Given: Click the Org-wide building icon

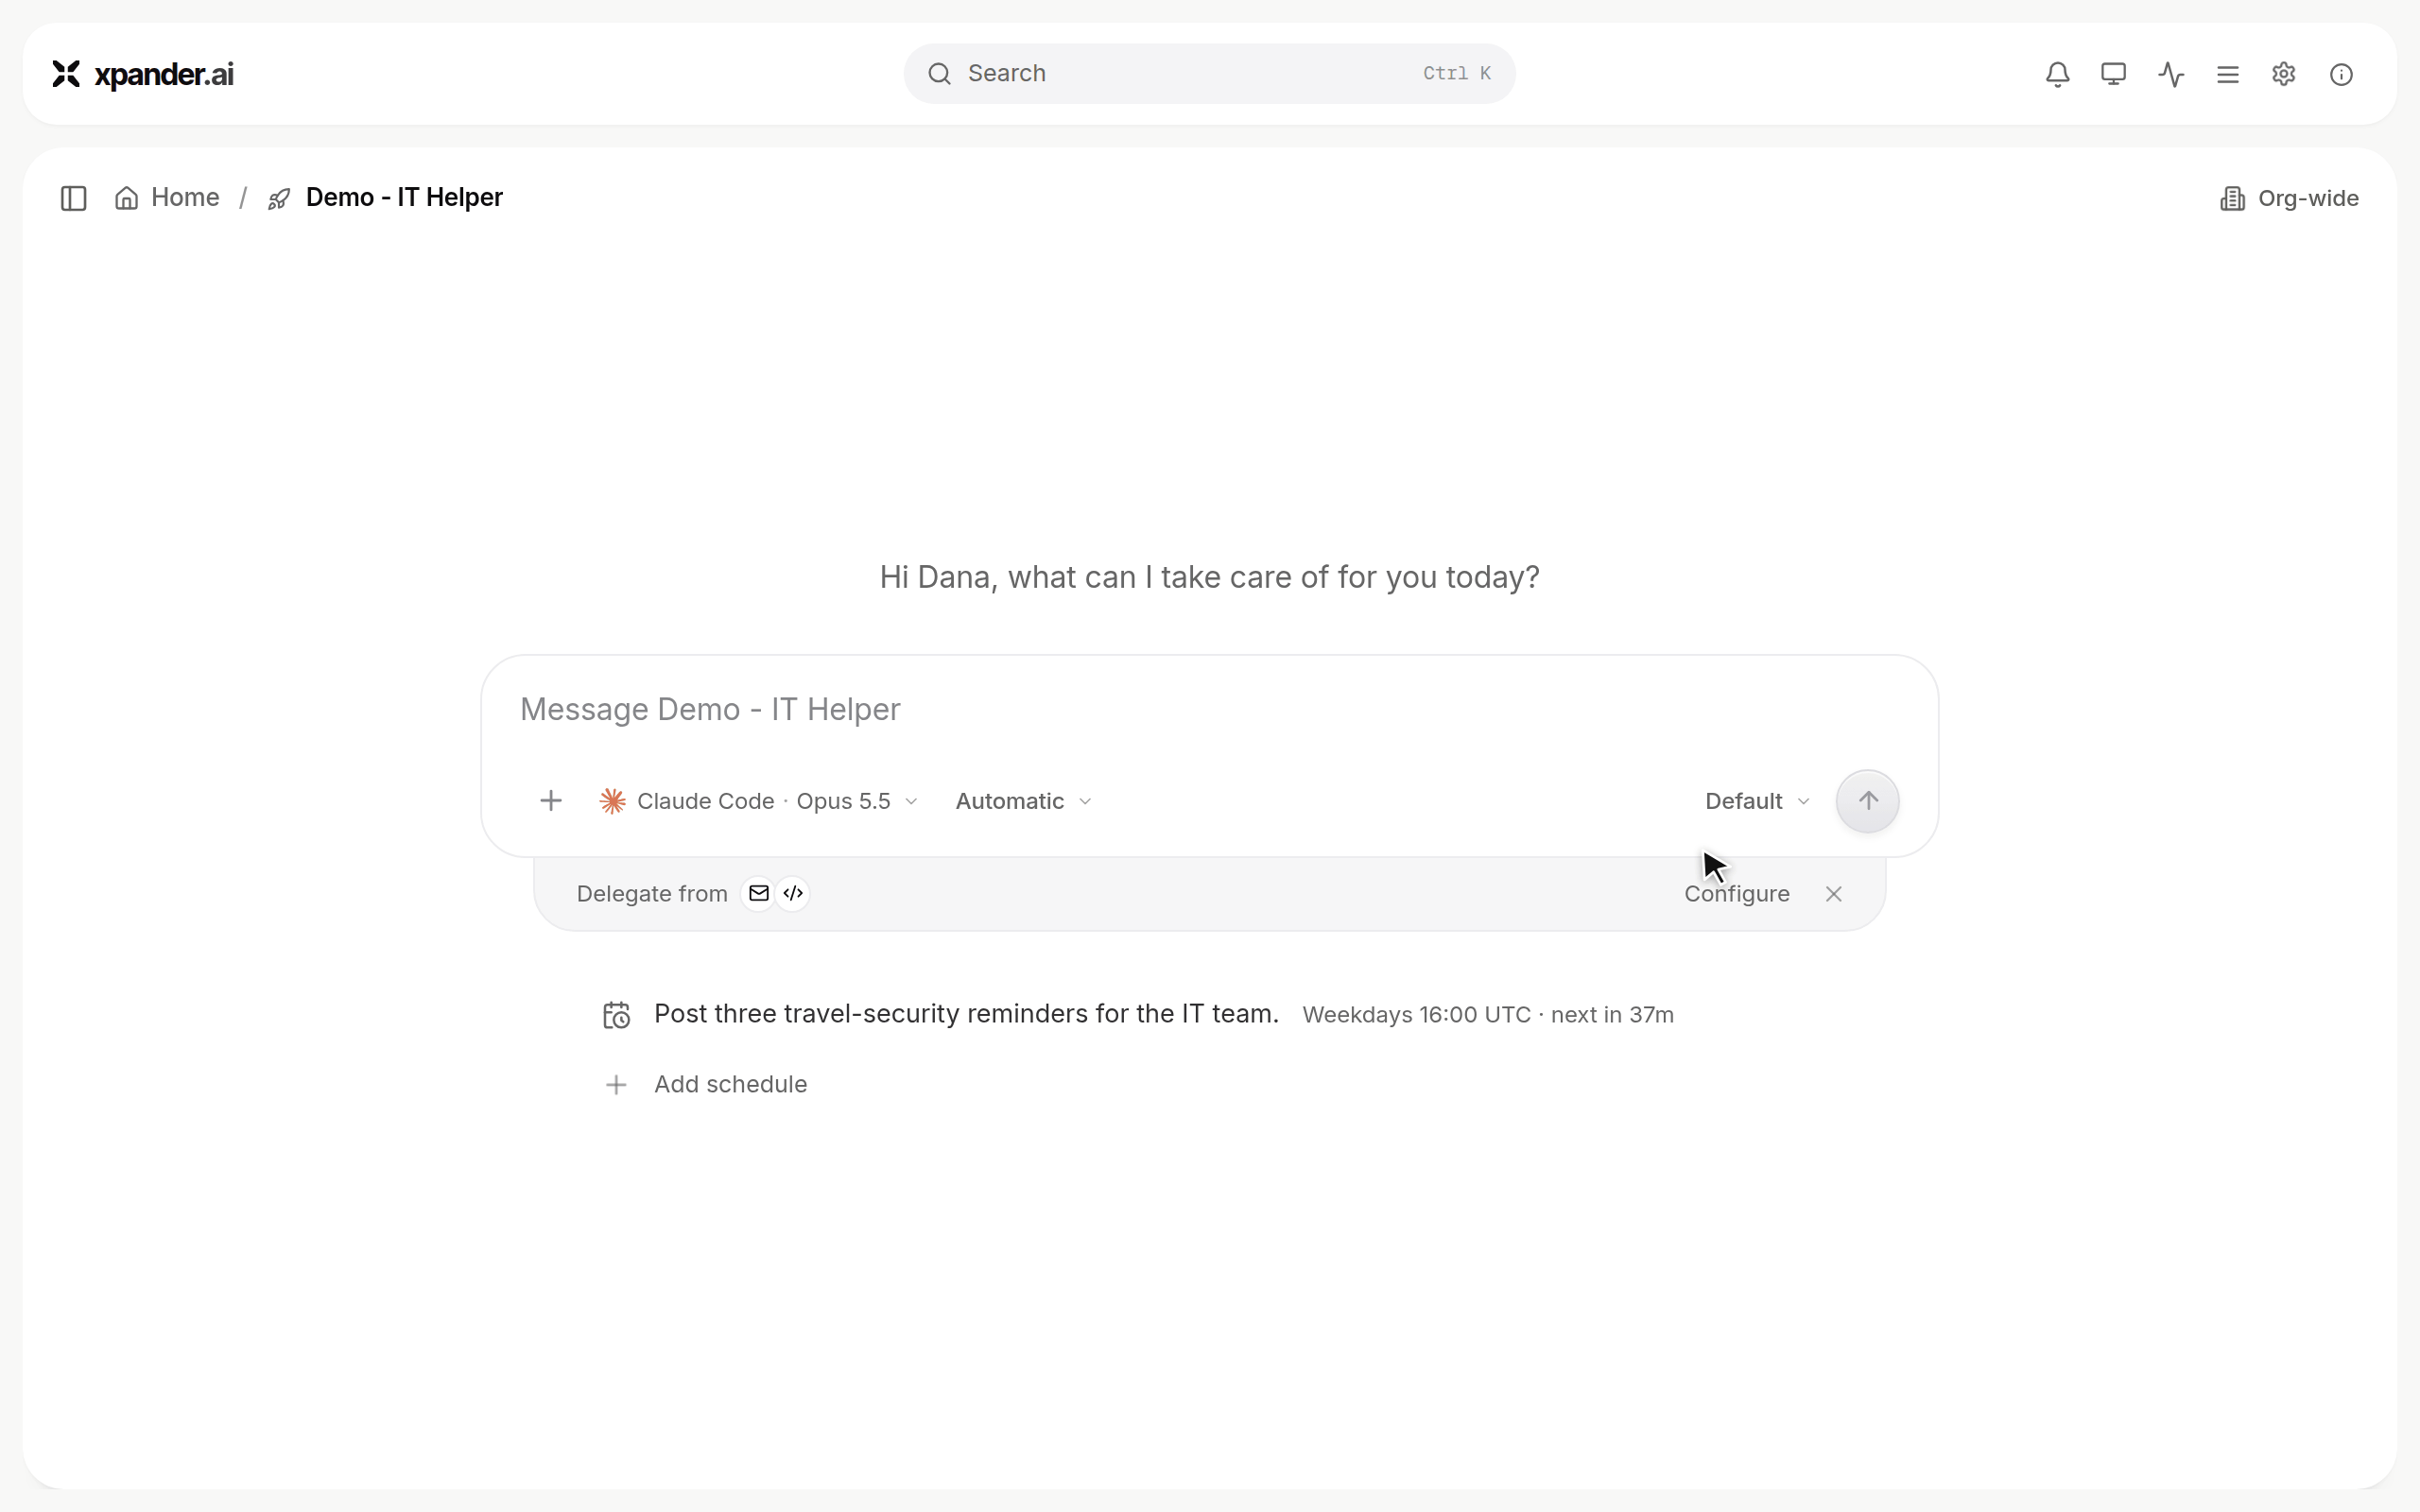Looking at the screenshot, I should [x=2232, y=198].
